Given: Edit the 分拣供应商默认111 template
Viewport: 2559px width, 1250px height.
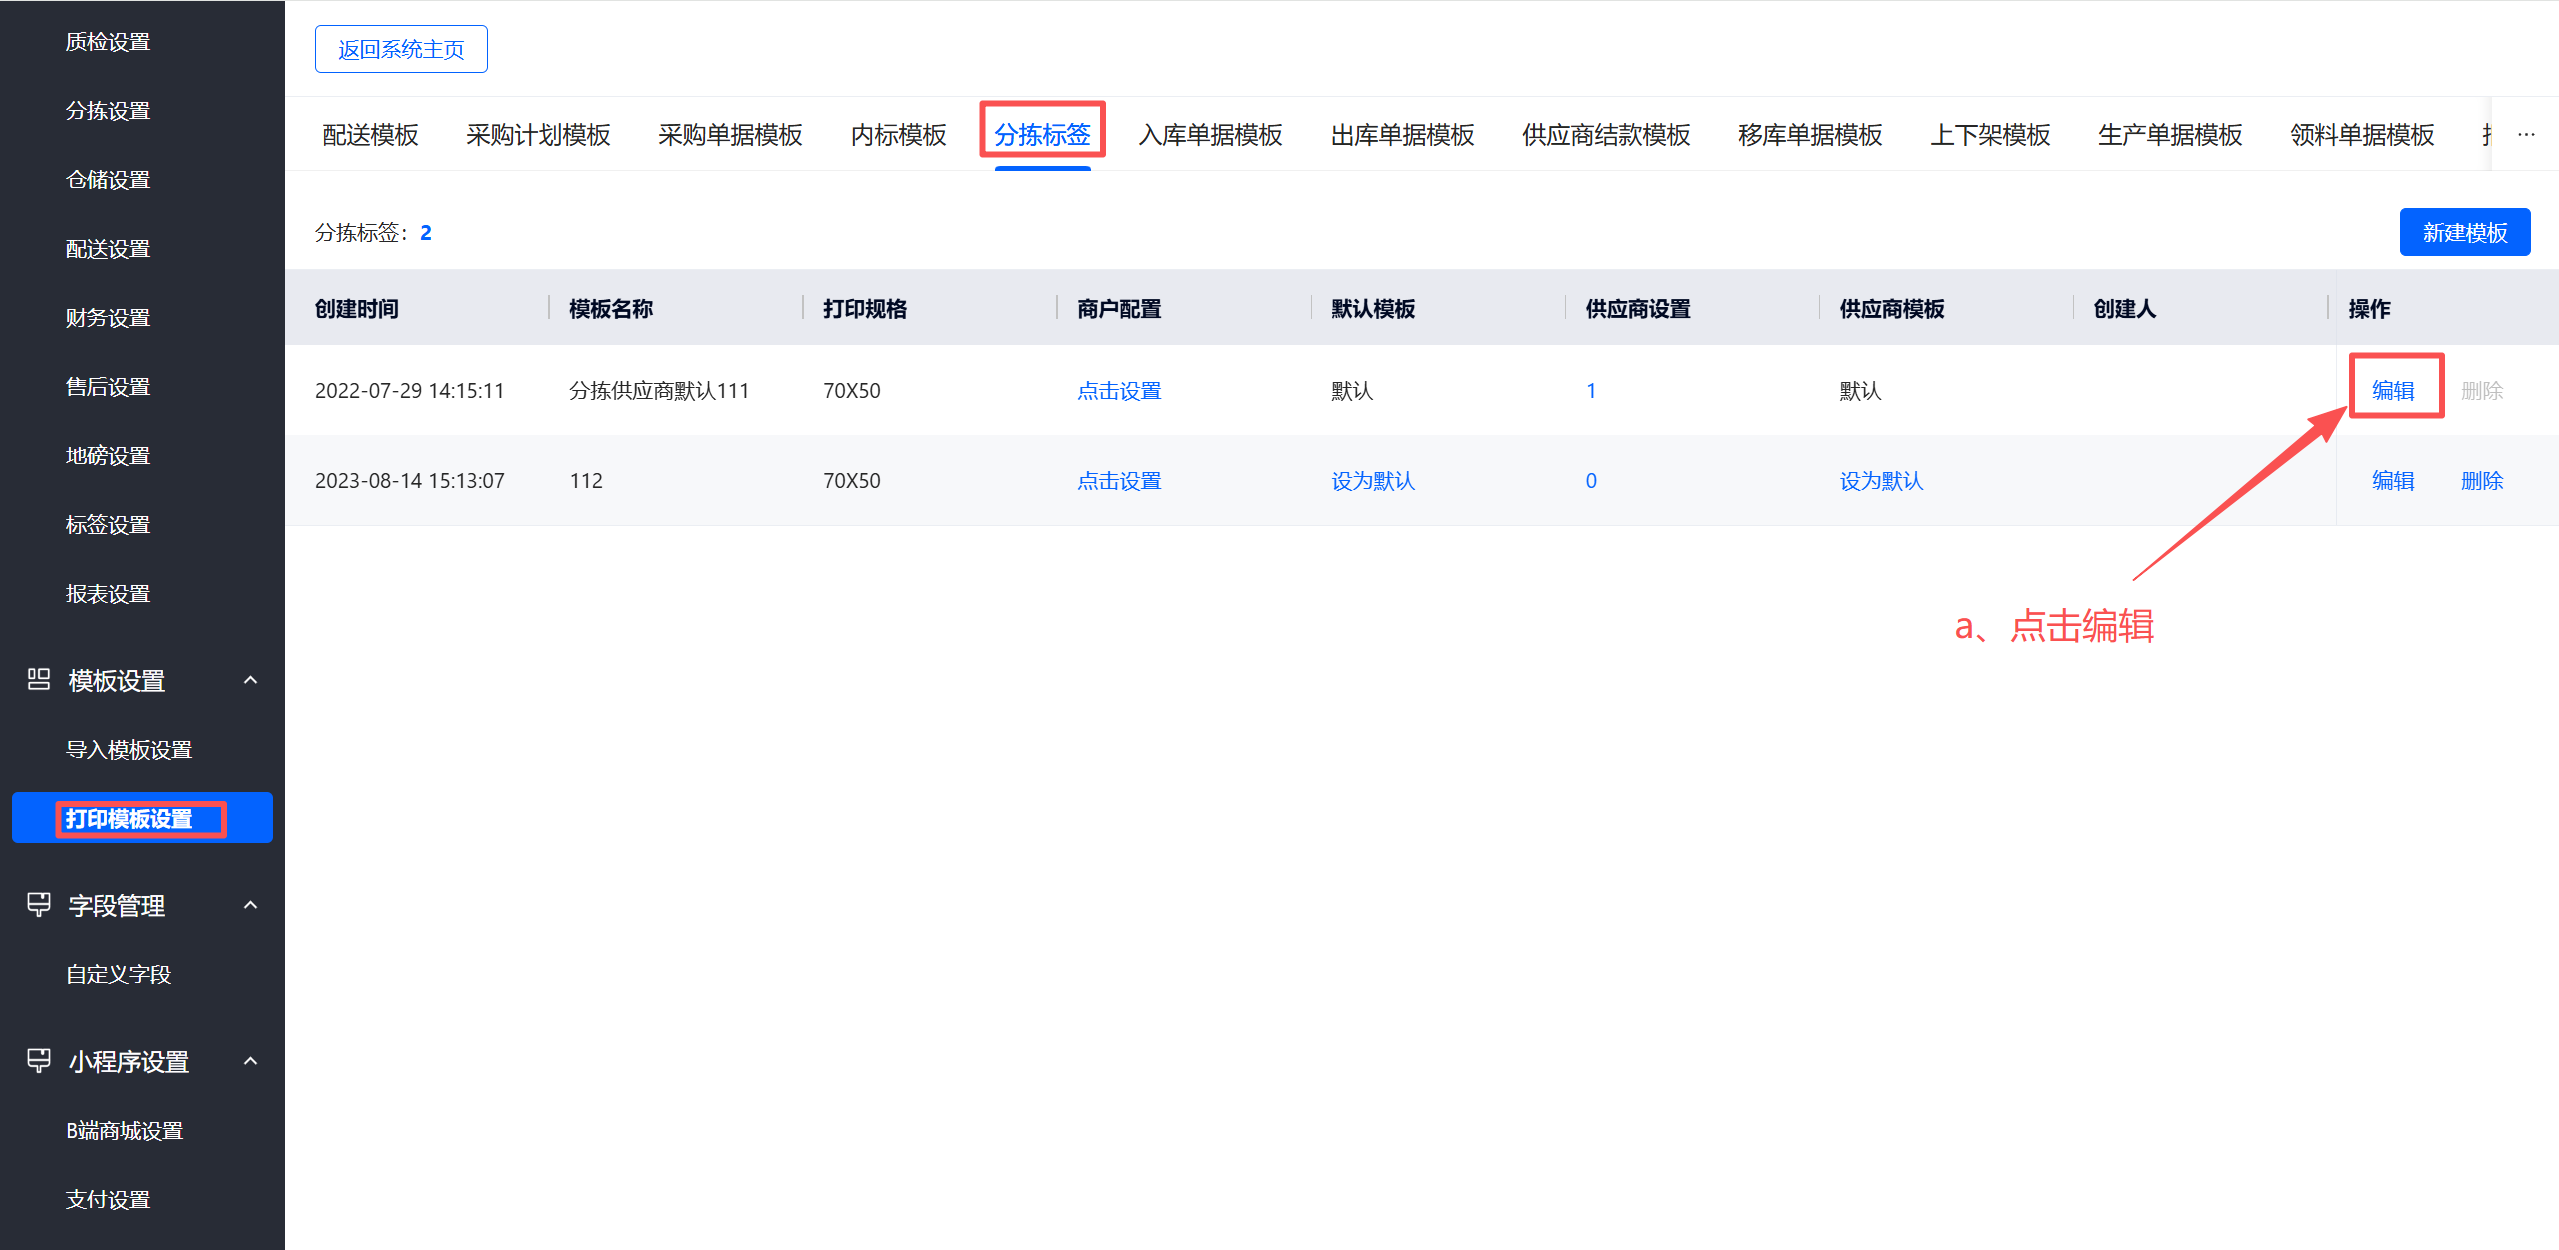Looking at the screenshot, I should coord(2393,390).
